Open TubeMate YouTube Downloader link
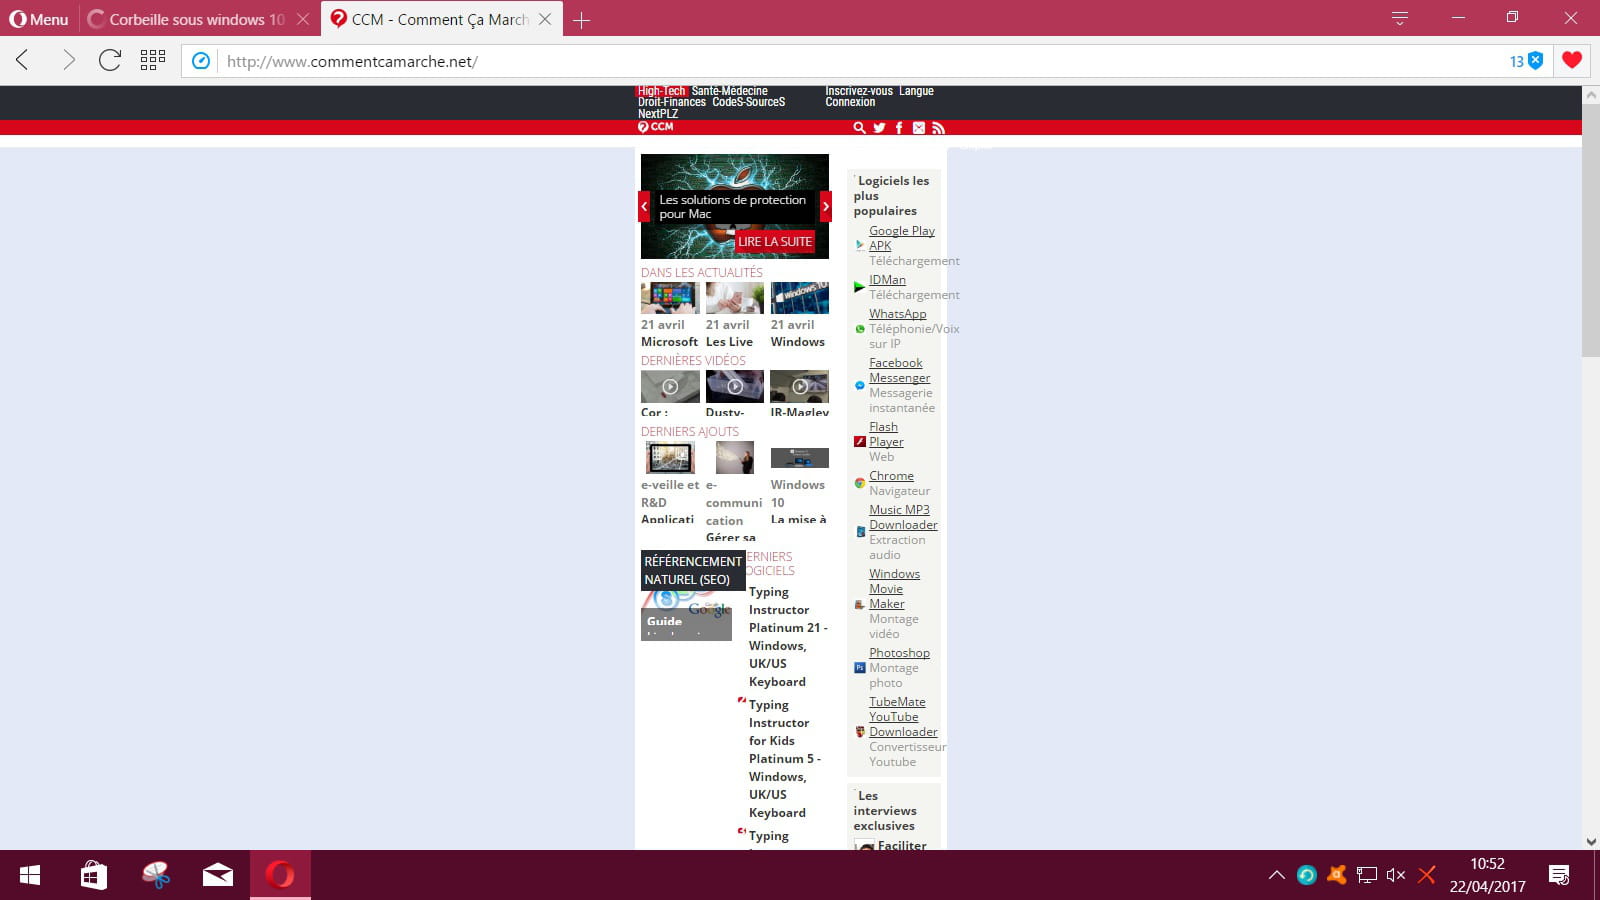Screen dimensions: 1600x900 pyautogui.click(x=903, y=717)
